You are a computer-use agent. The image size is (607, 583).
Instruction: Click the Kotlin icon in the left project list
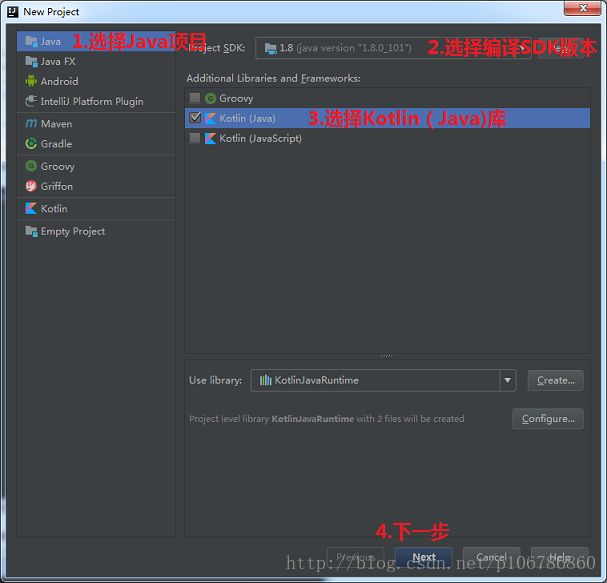pos(31,208)
